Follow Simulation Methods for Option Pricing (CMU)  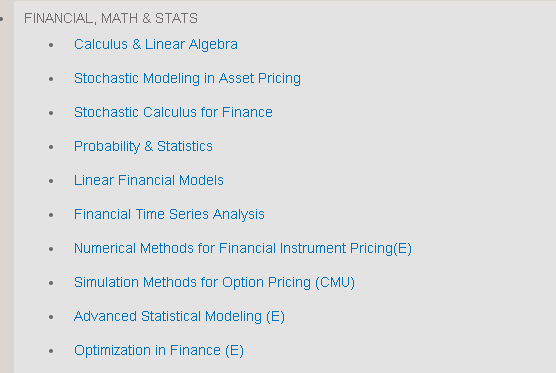pyautogui.click(x=214, y=283)
